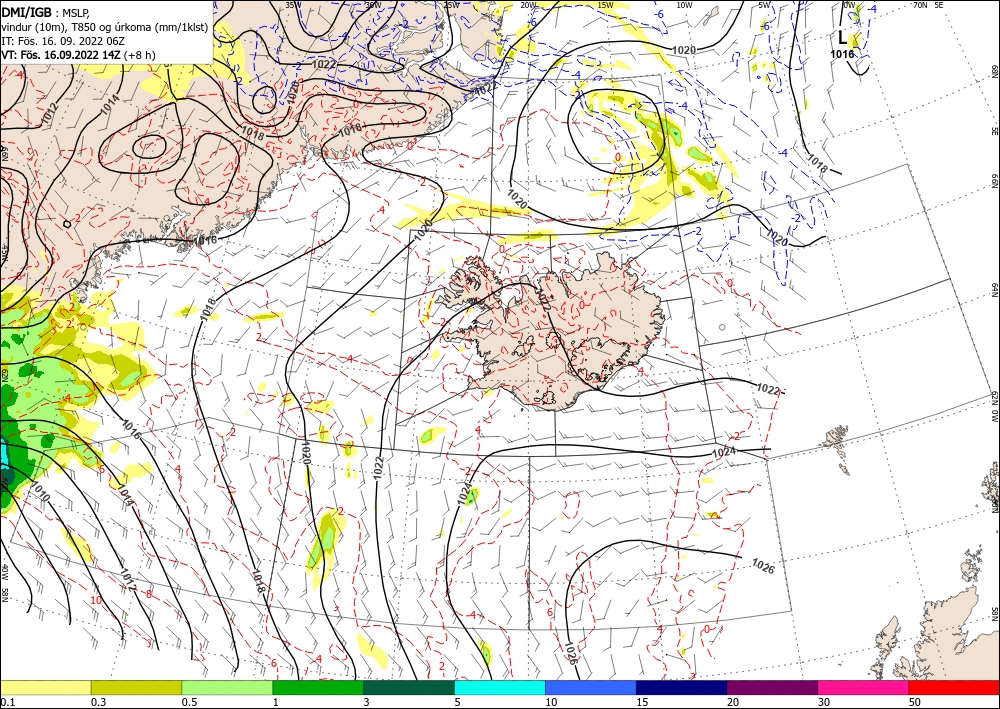Click the cyan 5–10 legend color segment
The image size is (1000, 709).
500,687
